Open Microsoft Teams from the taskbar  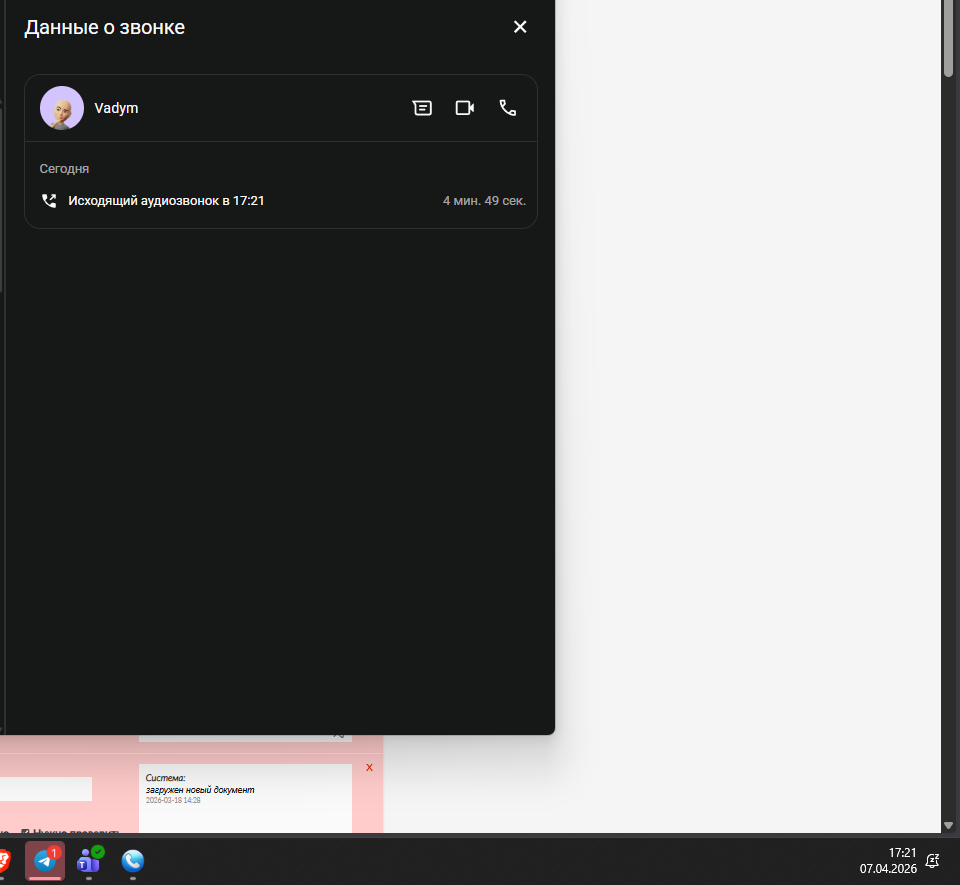(x=89, y=861)
